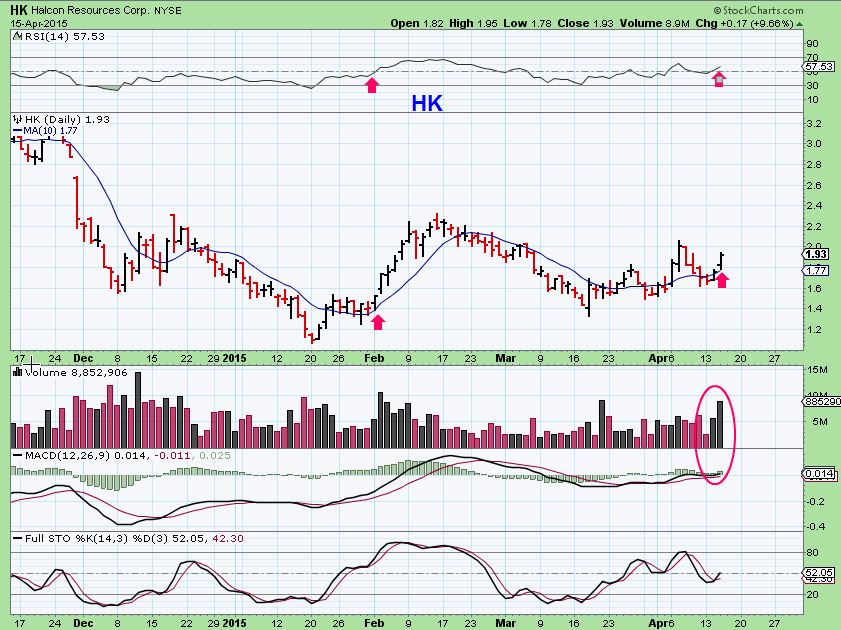Click the Halcon Resources Corp. company name
Image resolution: width=841 pixels, height=630 pixels.
pos(90,10)
